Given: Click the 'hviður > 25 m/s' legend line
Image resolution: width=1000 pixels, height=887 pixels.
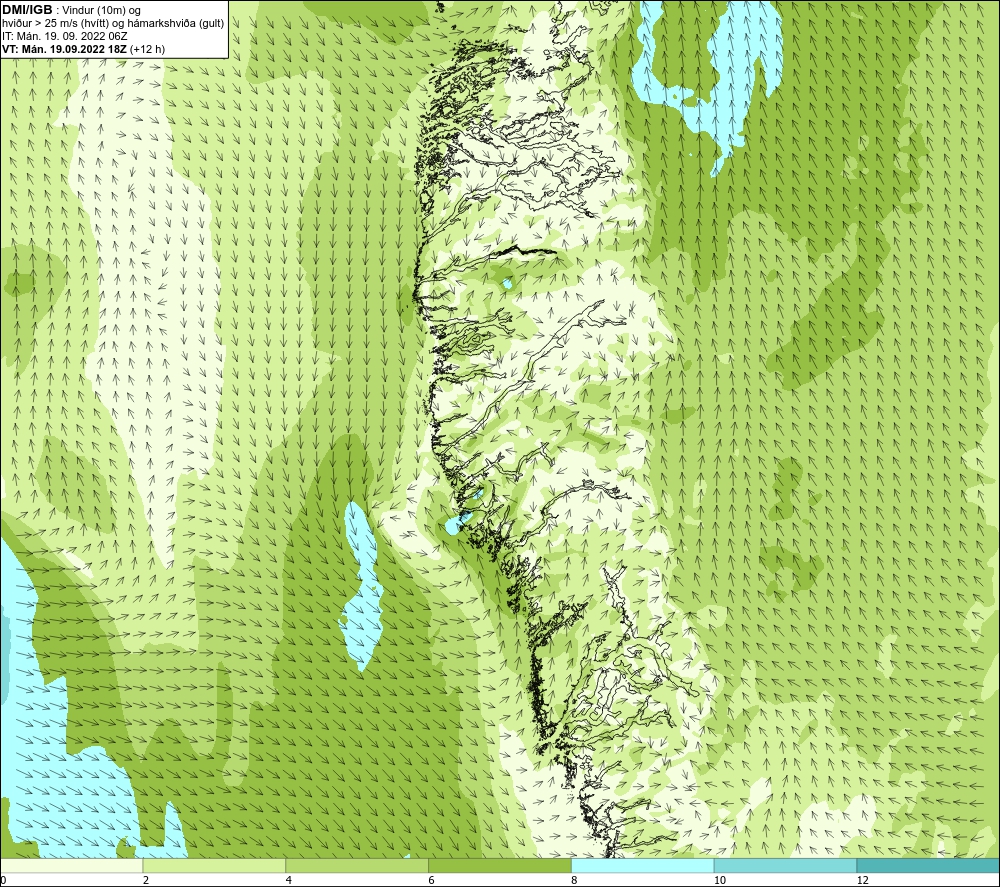Looking at the screenshot, I should (x=113, y=24).
